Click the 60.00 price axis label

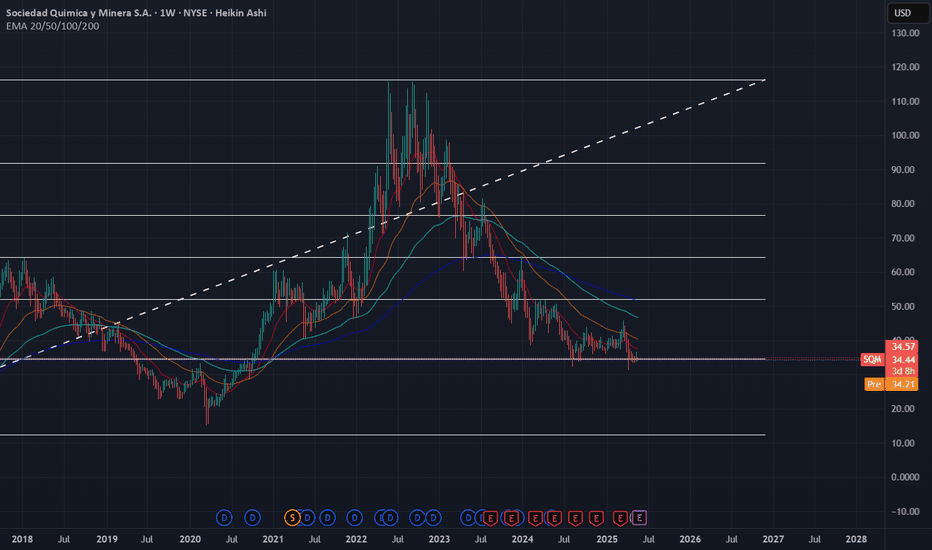(x=903, y=272)
